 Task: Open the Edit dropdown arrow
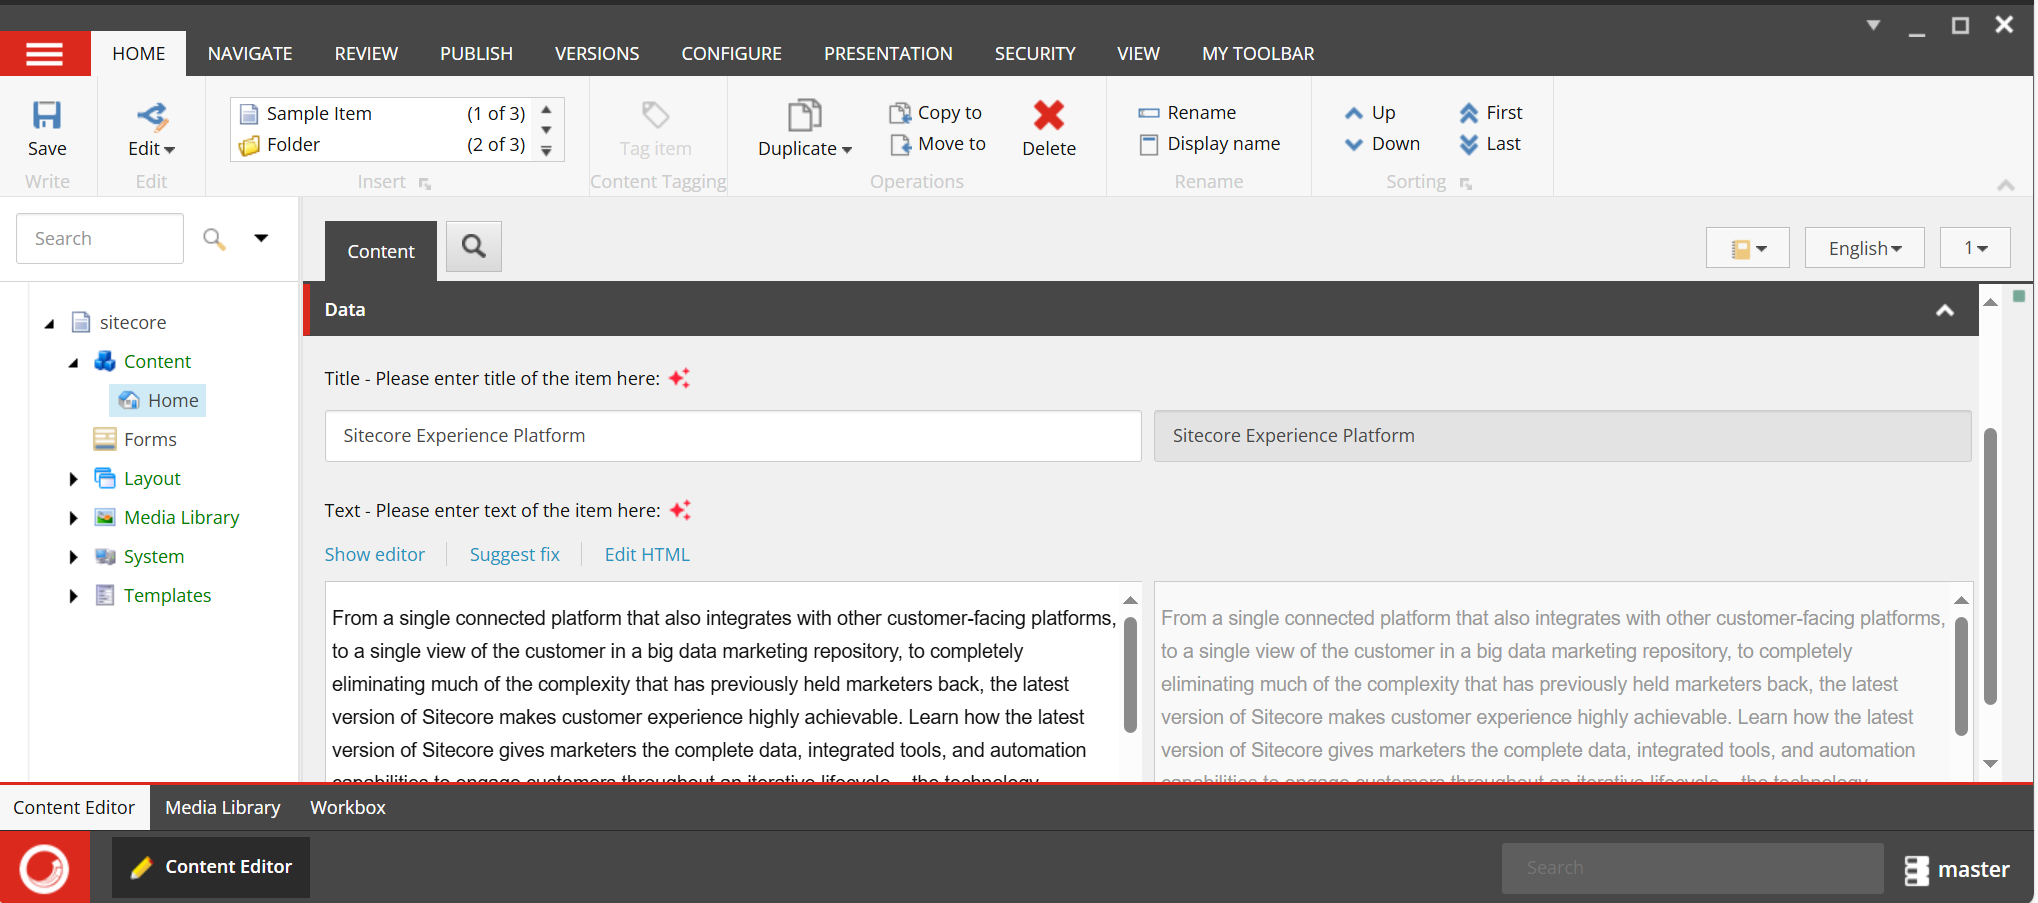point(169,150)
